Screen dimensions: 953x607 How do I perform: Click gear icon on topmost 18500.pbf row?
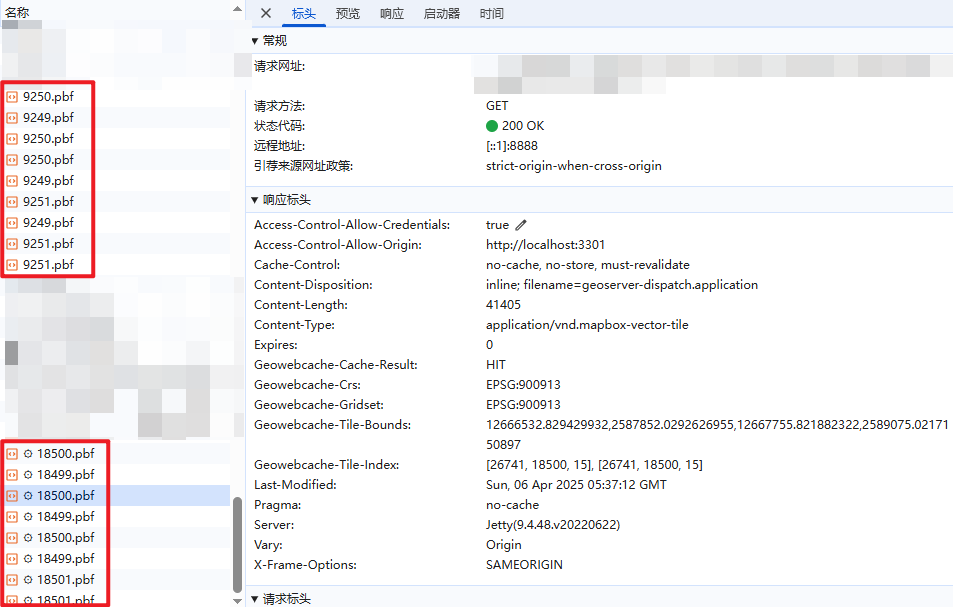click(x=28, y=454)
